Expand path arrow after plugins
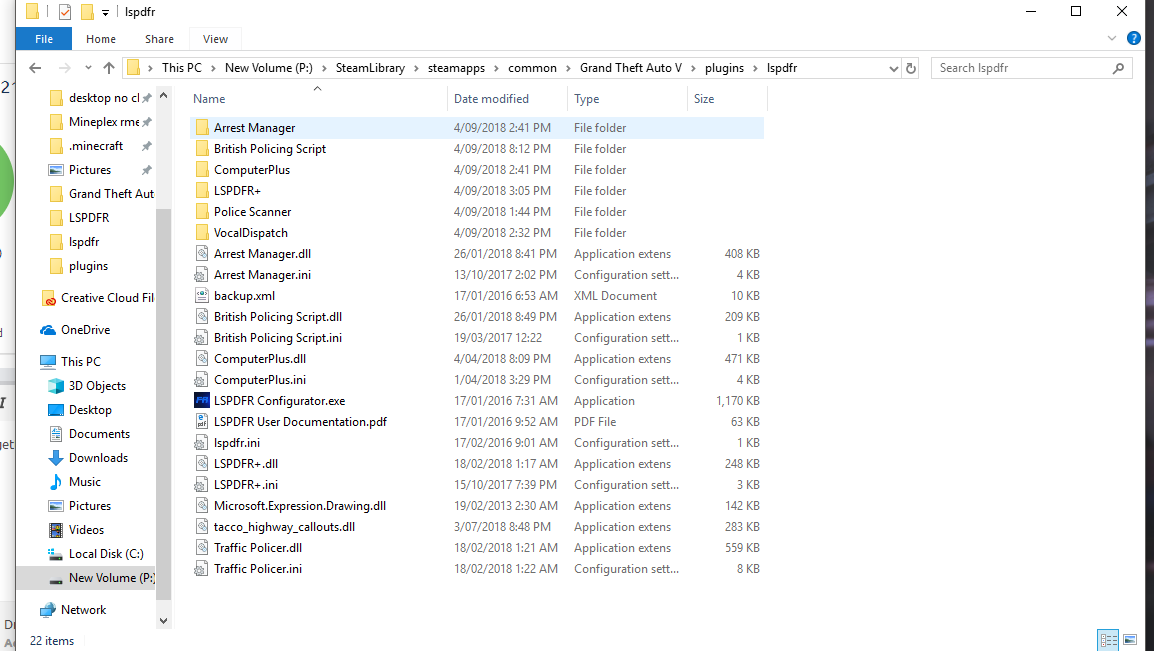The image size is (1154, 651). pos(756,68)
